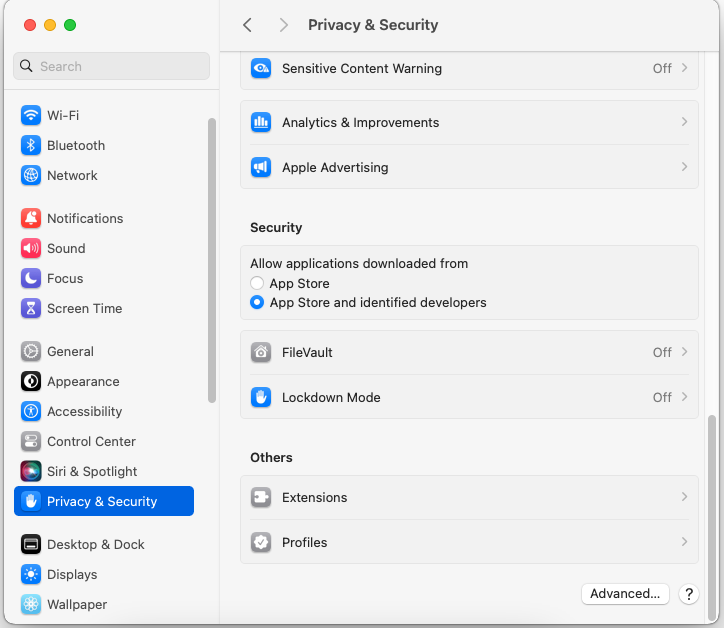The width and height of the screenshot is (724, 628).
Task: Select the App Store radio button
Action: click(x=258, y=284)
